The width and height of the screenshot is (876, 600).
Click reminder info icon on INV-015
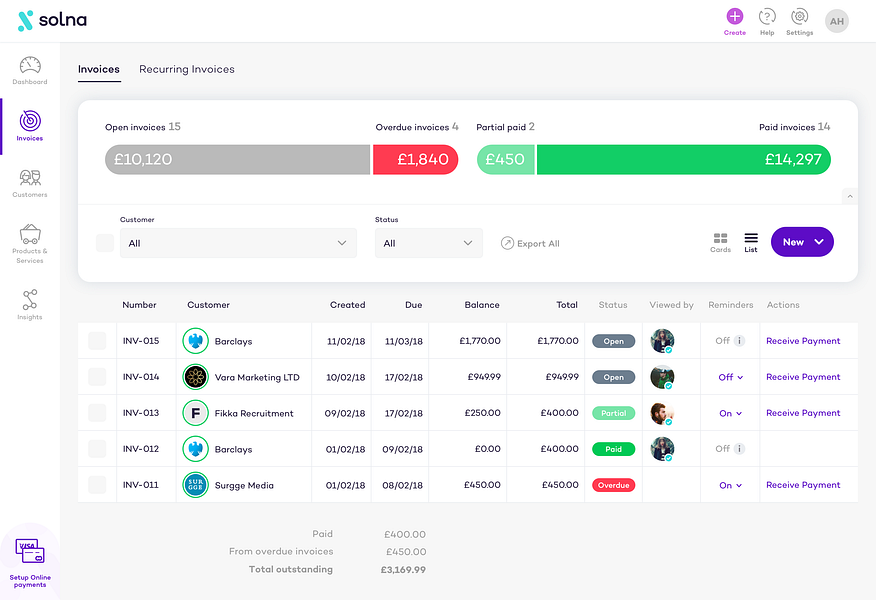(x=739, y=340)
